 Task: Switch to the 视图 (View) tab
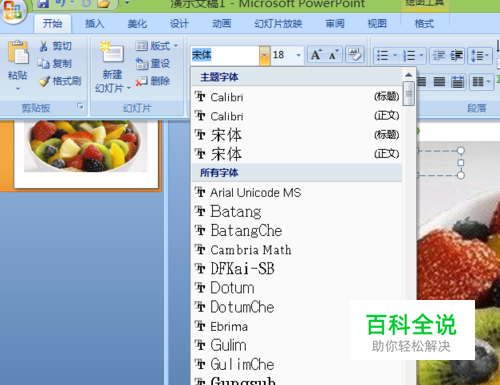point(377,24)
